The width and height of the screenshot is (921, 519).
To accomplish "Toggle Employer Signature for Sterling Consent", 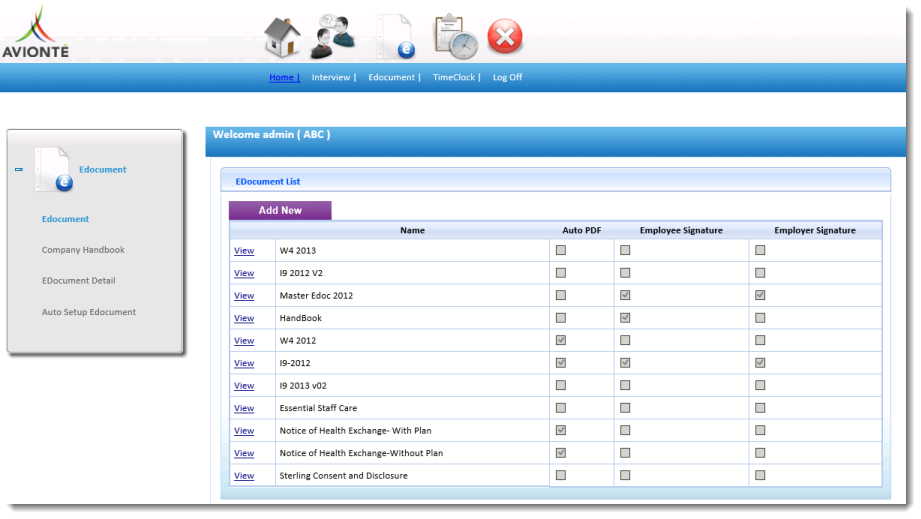I will point(760,475).
